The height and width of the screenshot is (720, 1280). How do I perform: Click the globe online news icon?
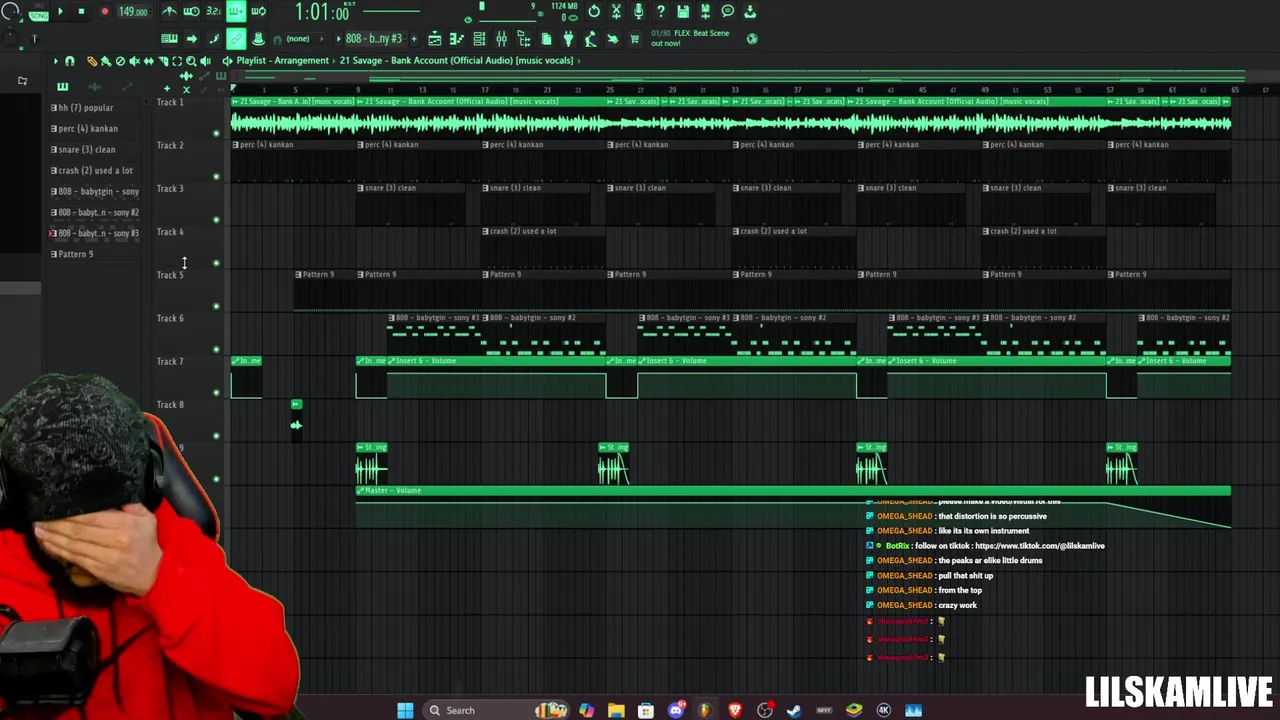tap(752, 39)
